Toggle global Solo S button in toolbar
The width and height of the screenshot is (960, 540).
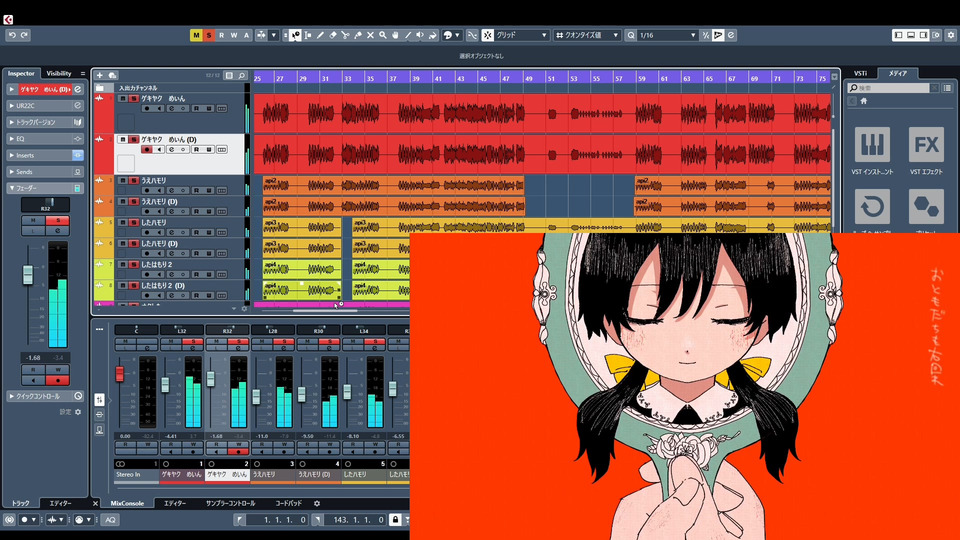[208, 36]
